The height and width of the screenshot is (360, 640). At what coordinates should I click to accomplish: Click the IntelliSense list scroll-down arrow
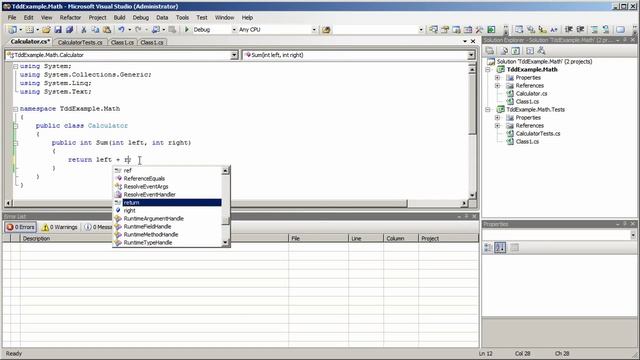[225, 243]
